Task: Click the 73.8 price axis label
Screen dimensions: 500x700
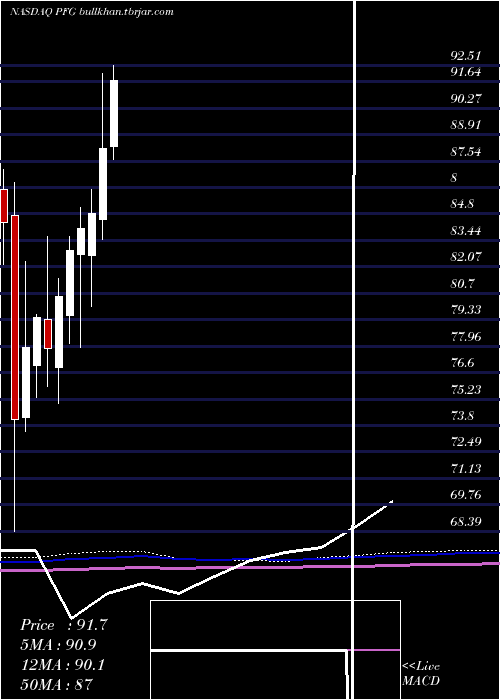Action: pos(462,416)
